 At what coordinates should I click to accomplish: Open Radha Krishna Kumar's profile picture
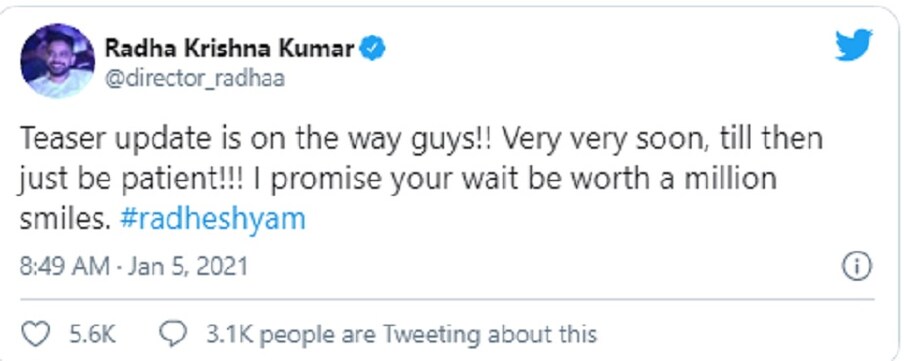coord(57,61)
